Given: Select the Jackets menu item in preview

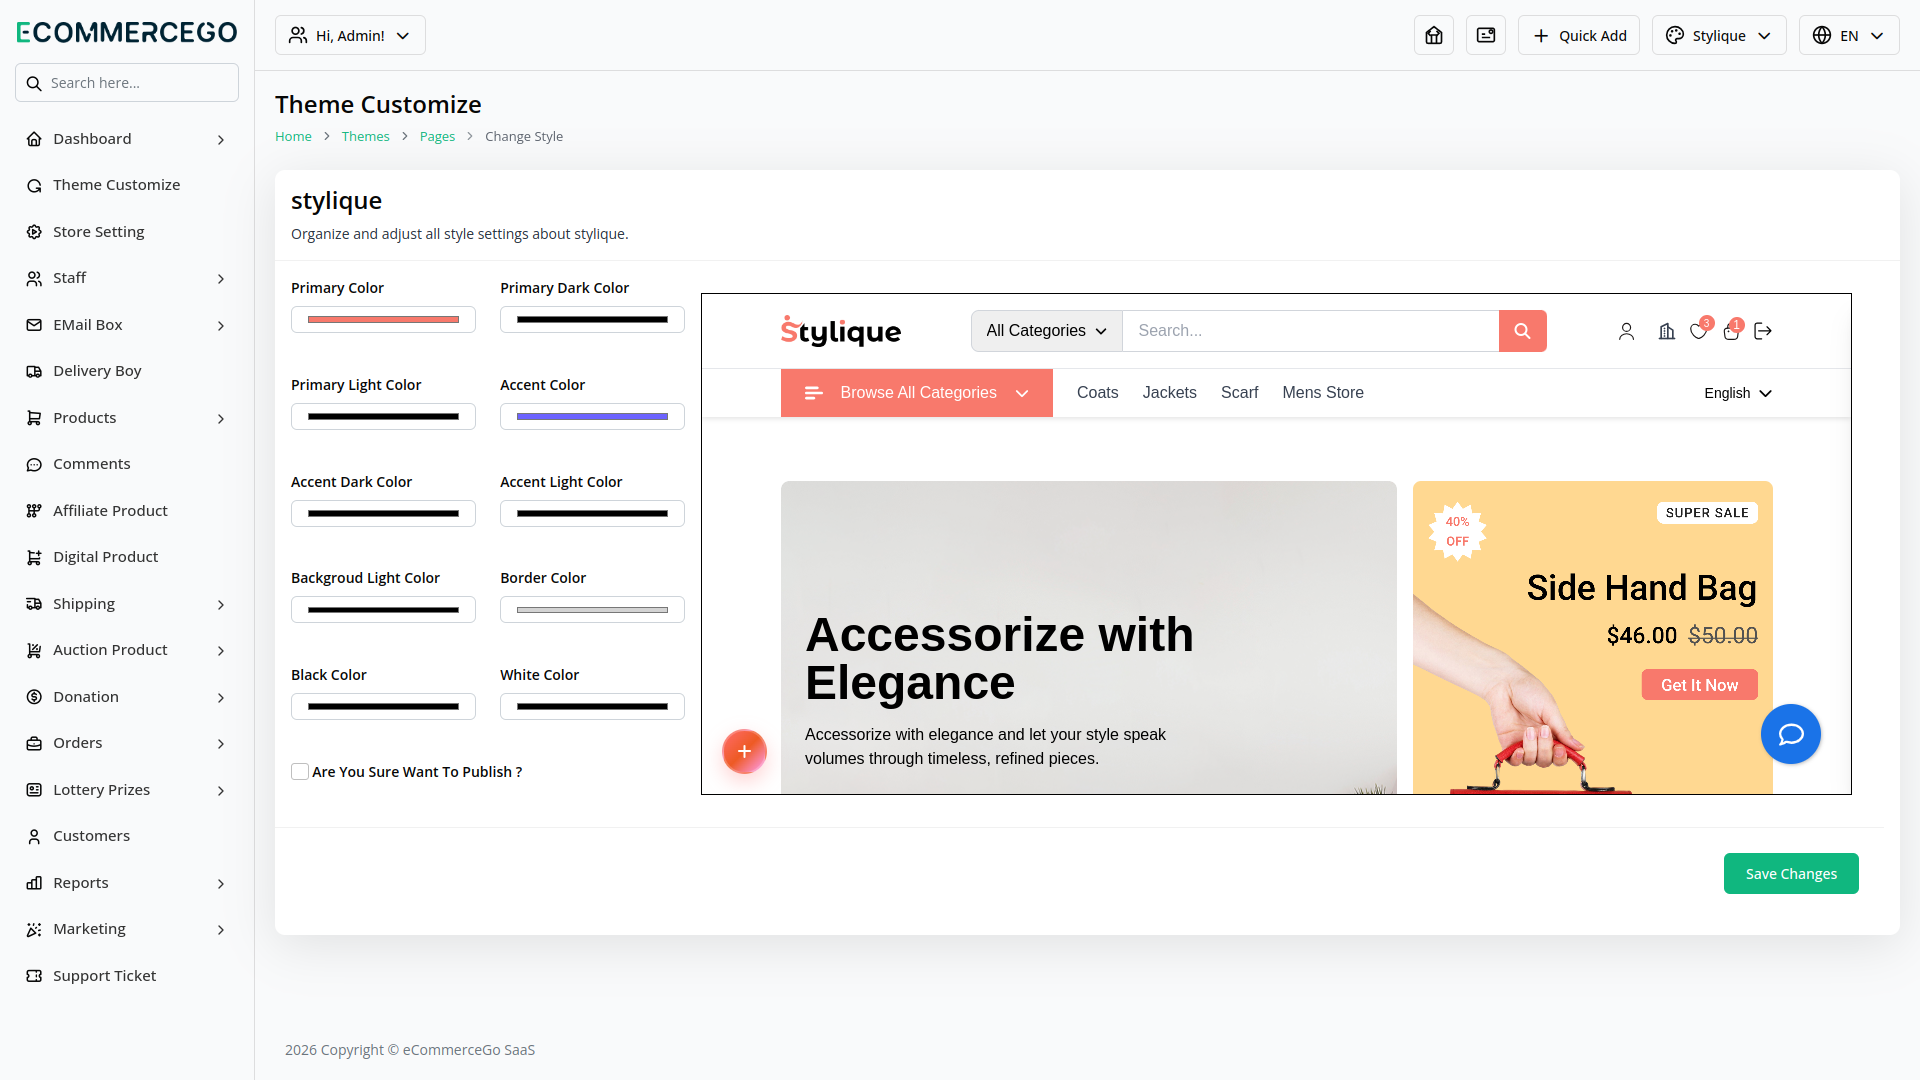Looking at the screenshot, I should click(x=1169, y=393).
